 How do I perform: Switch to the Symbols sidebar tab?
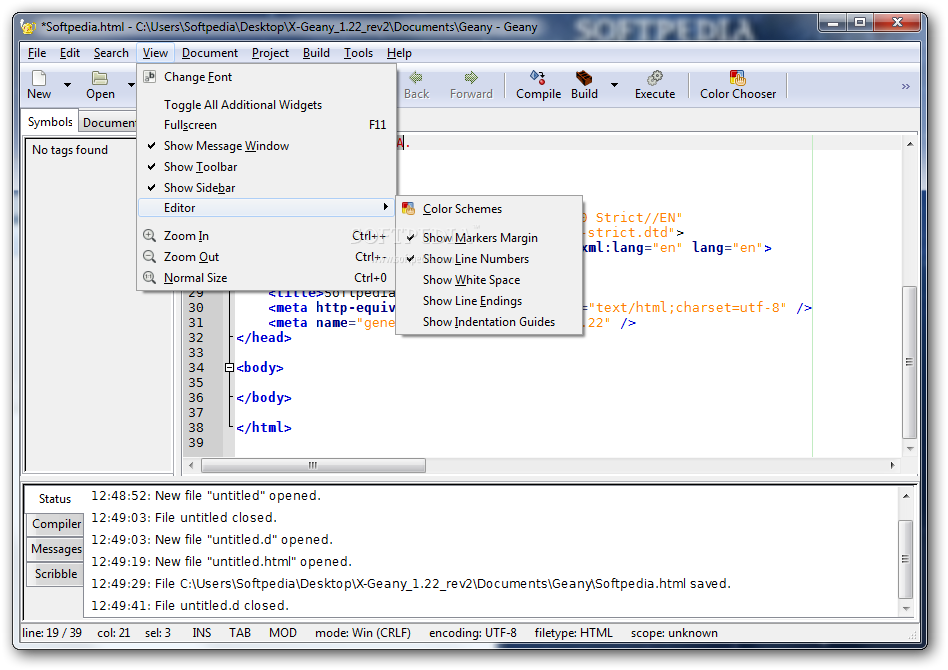tap(50, 122)
